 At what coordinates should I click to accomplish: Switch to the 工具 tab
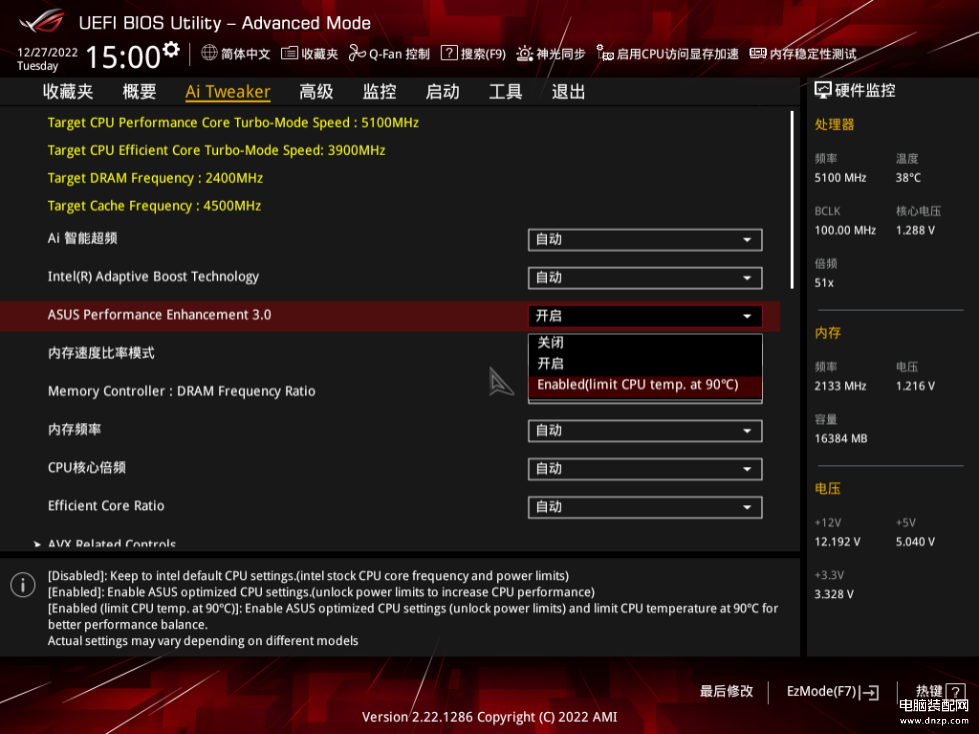tap(506, 92)
